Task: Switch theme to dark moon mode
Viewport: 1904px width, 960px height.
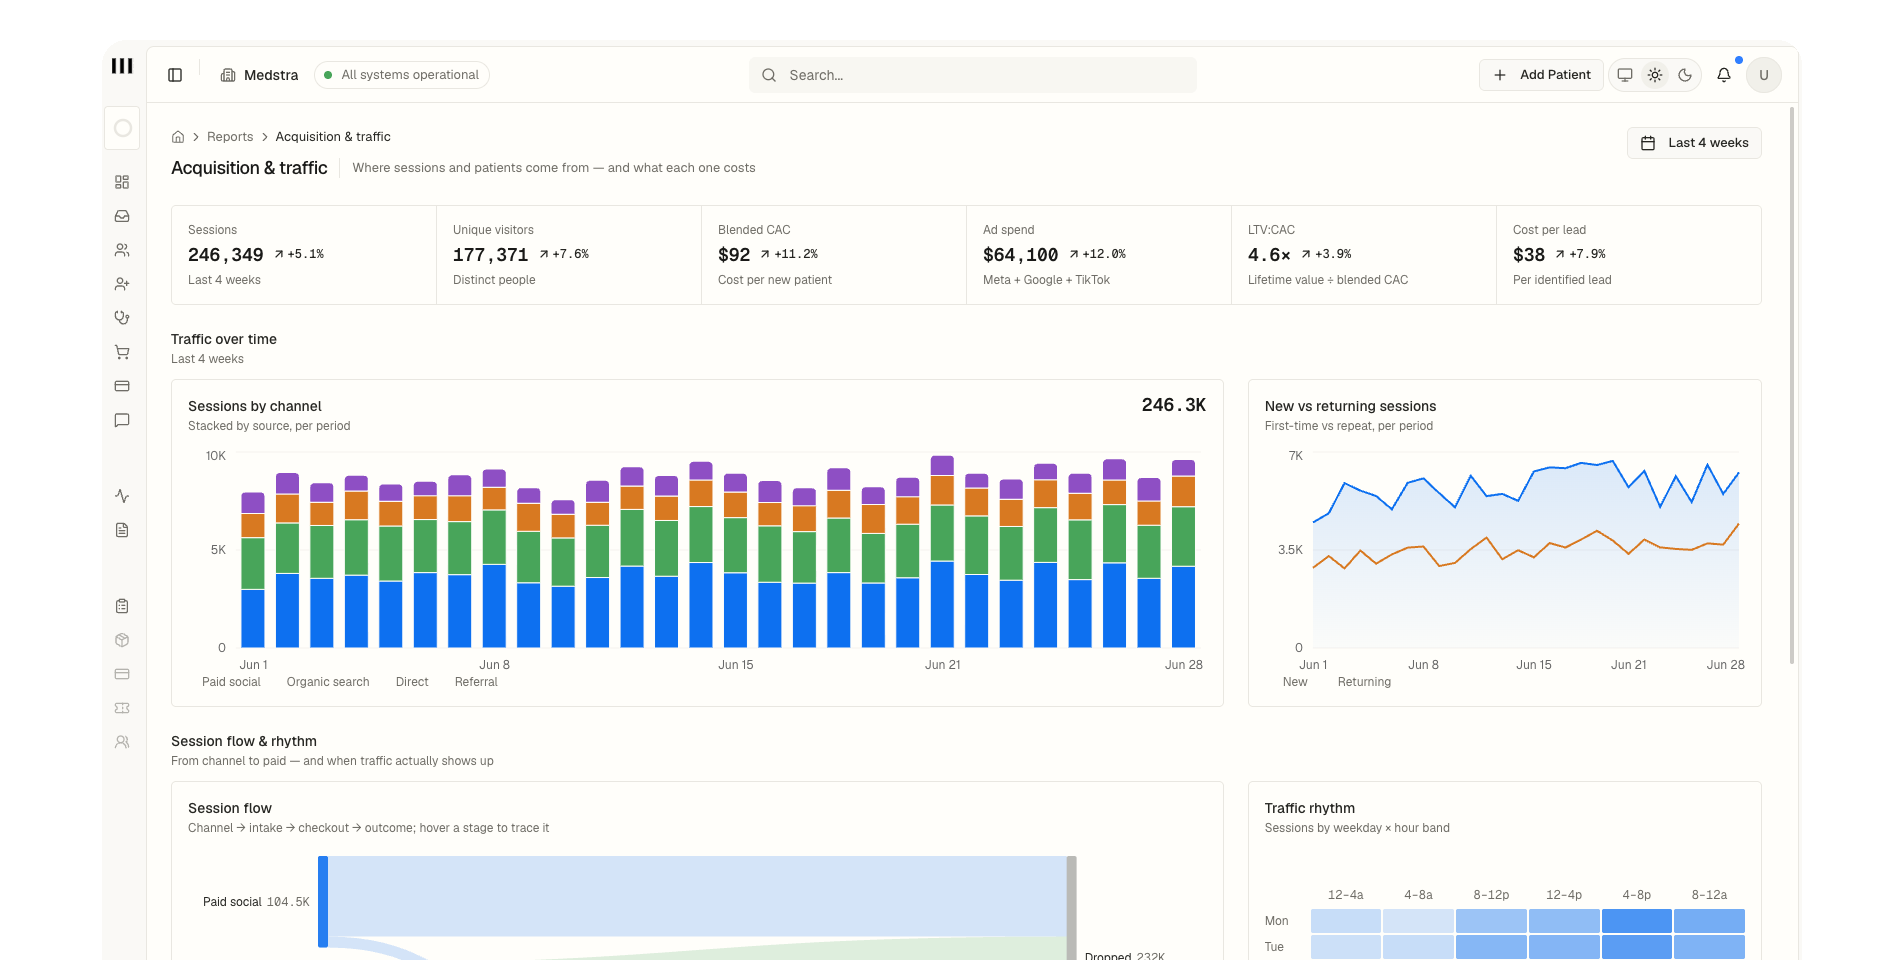Action: [1685, 75]
